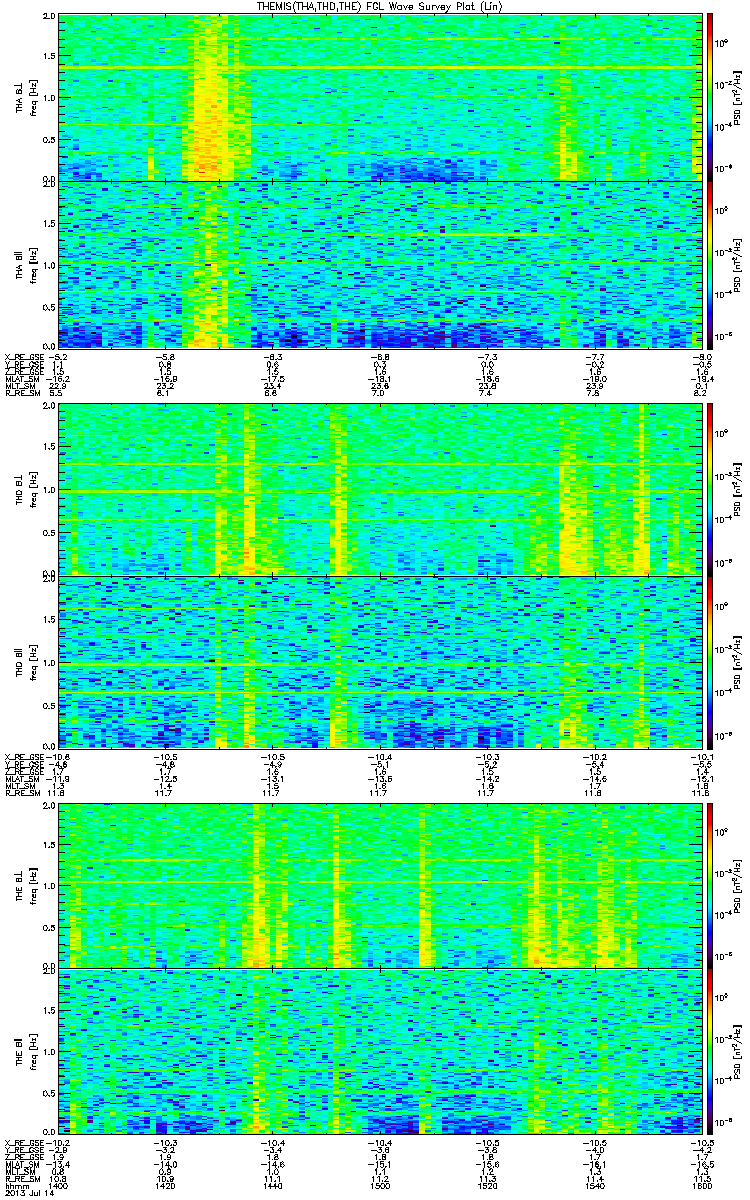
Task: Click the color bar beside the THA B∥ panel
Action: pos(709,265)
